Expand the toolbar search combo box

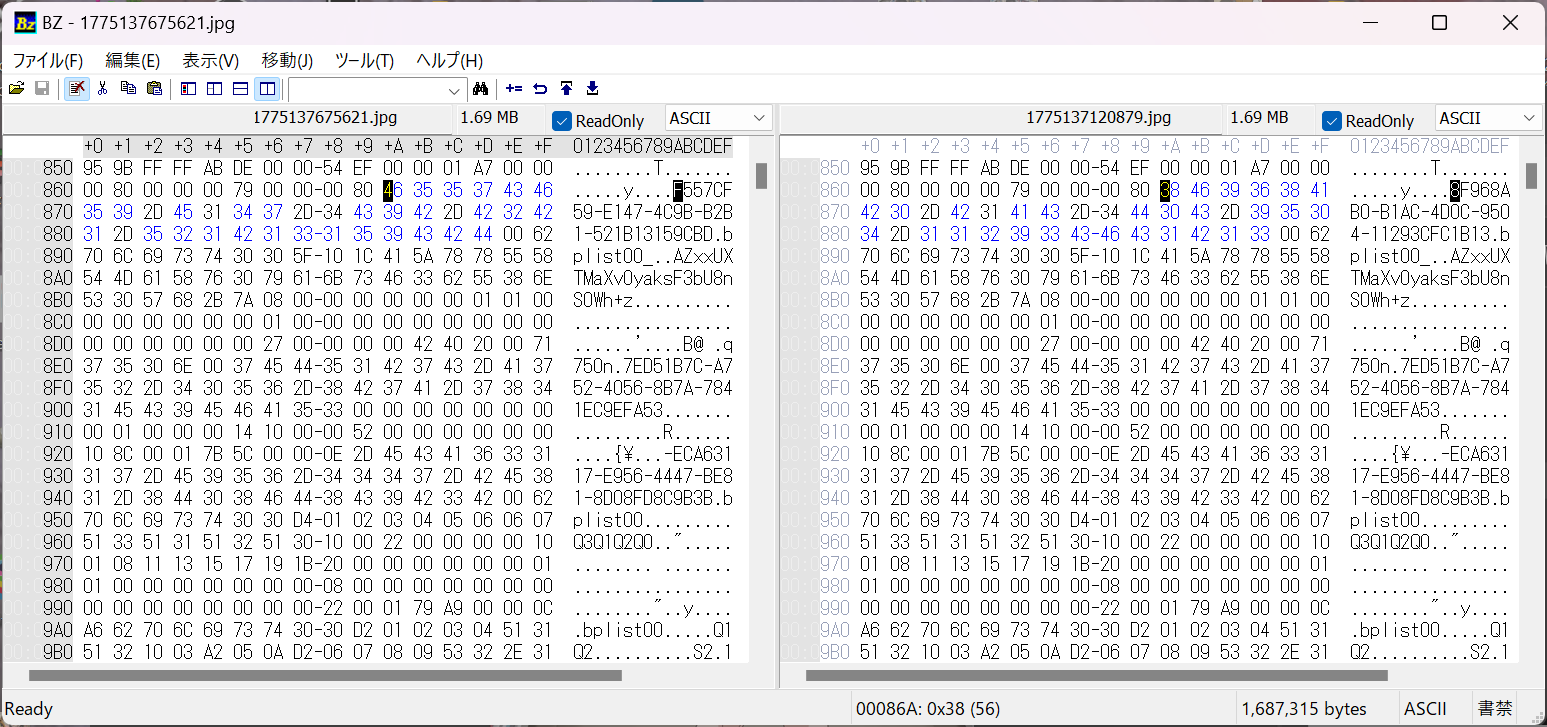click(x=456, y=90)
